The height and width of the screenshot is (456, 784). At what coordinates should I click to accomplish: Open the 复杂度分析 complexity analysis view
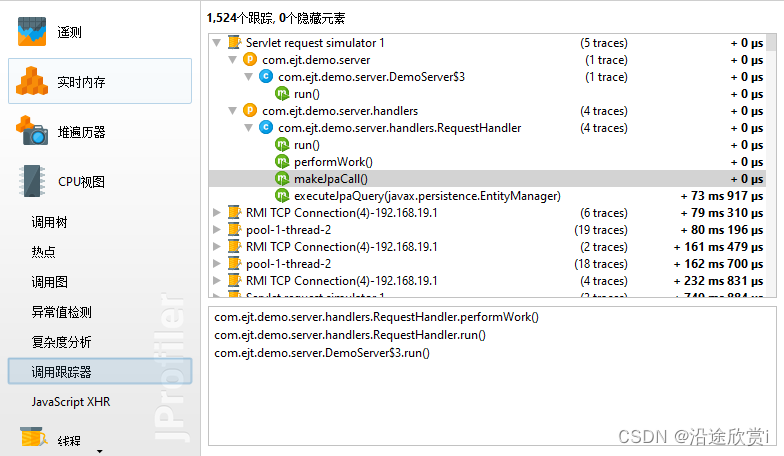[x=62, y=342]
